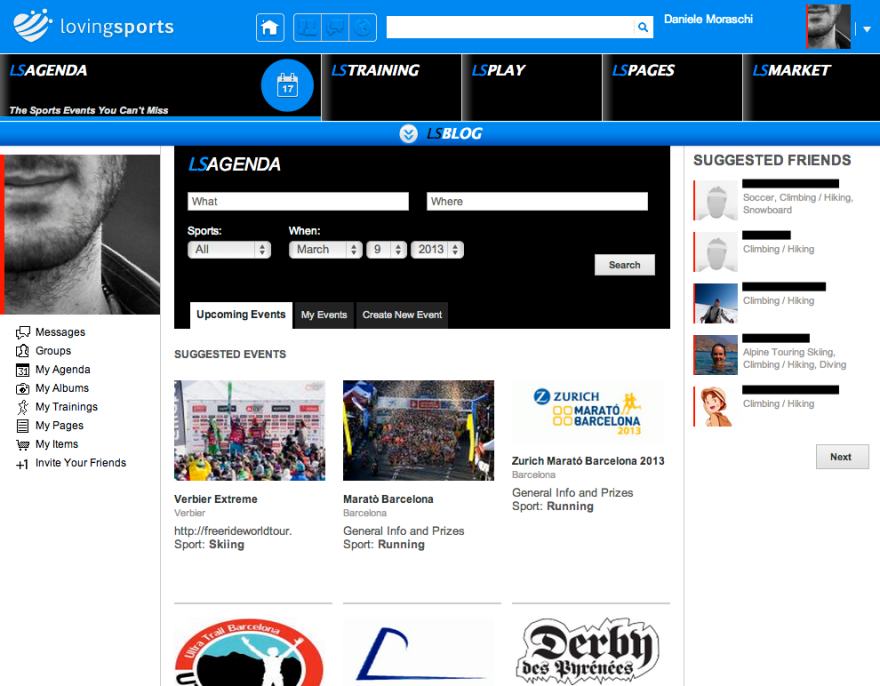Image resolution: width=880 pixels, height=686 pixels.
Task: Click the snowy mountain friend photo
Action: point(716,304)
